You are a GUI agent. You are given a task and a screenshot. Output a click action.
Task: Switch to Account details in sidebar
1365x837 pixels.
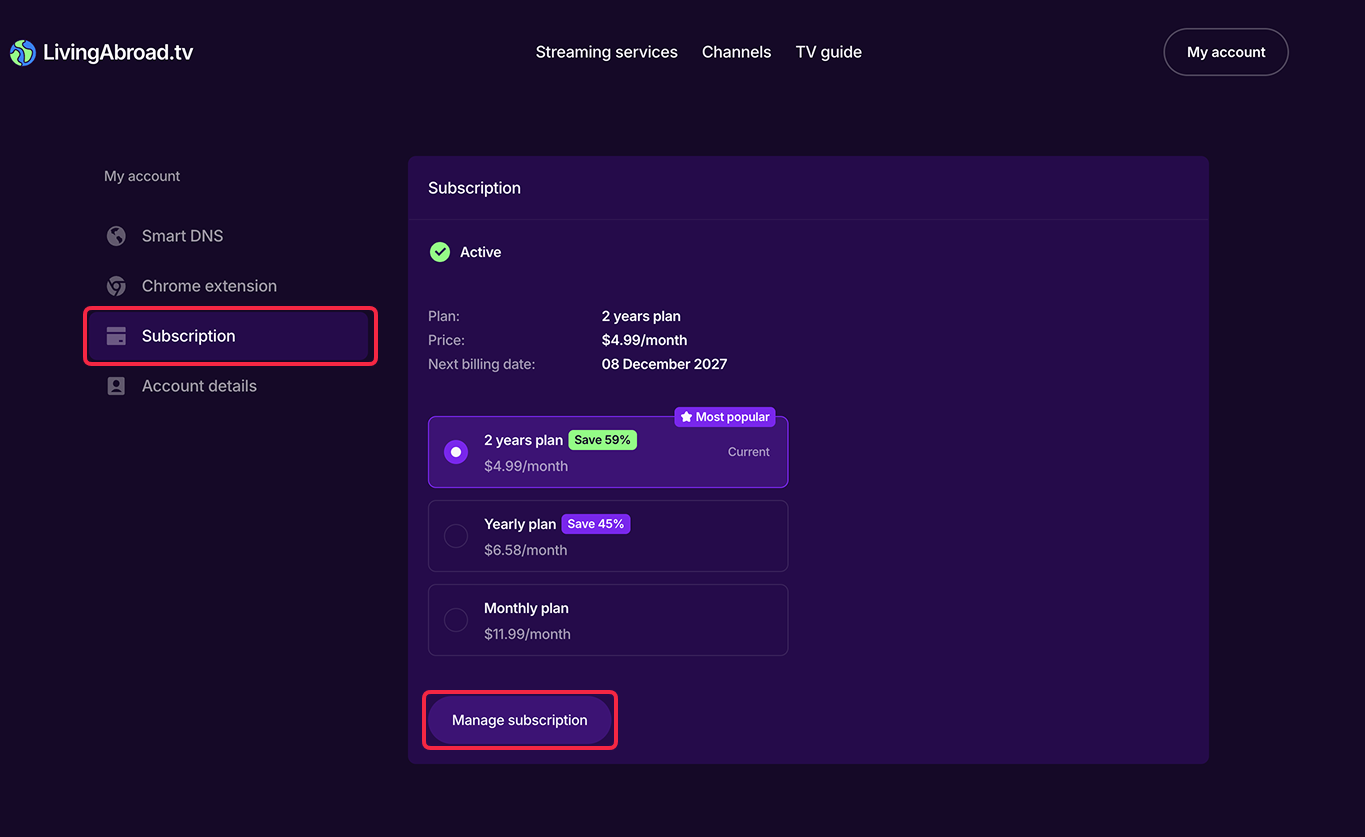click(199, 386)
